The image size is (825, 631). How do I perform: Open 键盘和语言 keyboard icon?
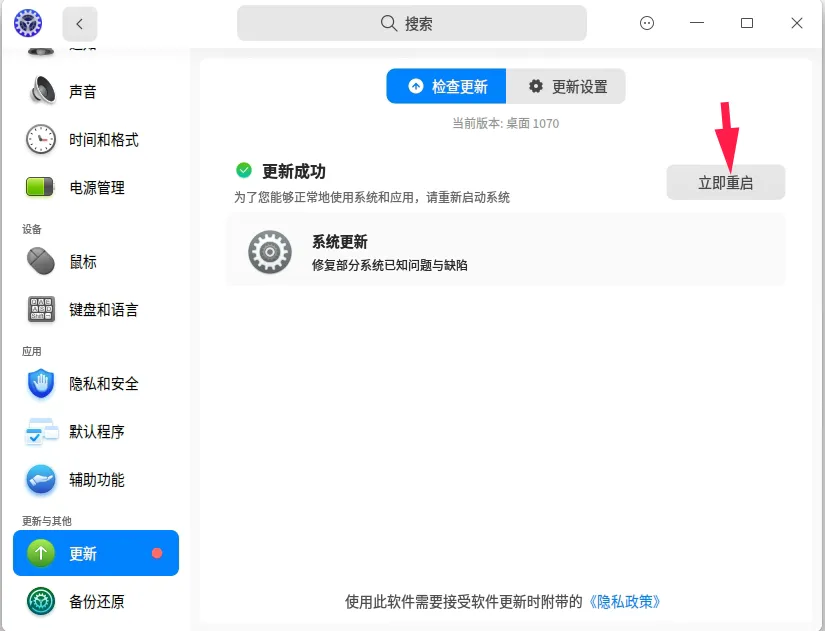[x=41, y=309]
